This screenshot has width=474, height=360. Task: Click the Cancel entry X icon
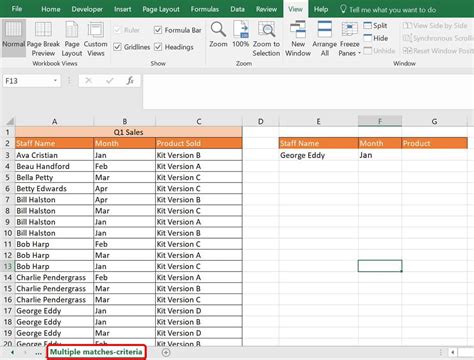pyautogui.click(x=88, y=81)
